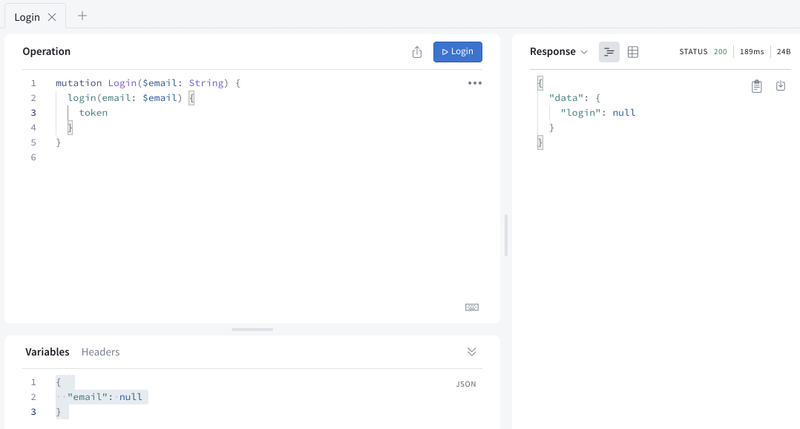Click the Operation panel heading
Screen dimensions: 800x429
tap(46, 52)
